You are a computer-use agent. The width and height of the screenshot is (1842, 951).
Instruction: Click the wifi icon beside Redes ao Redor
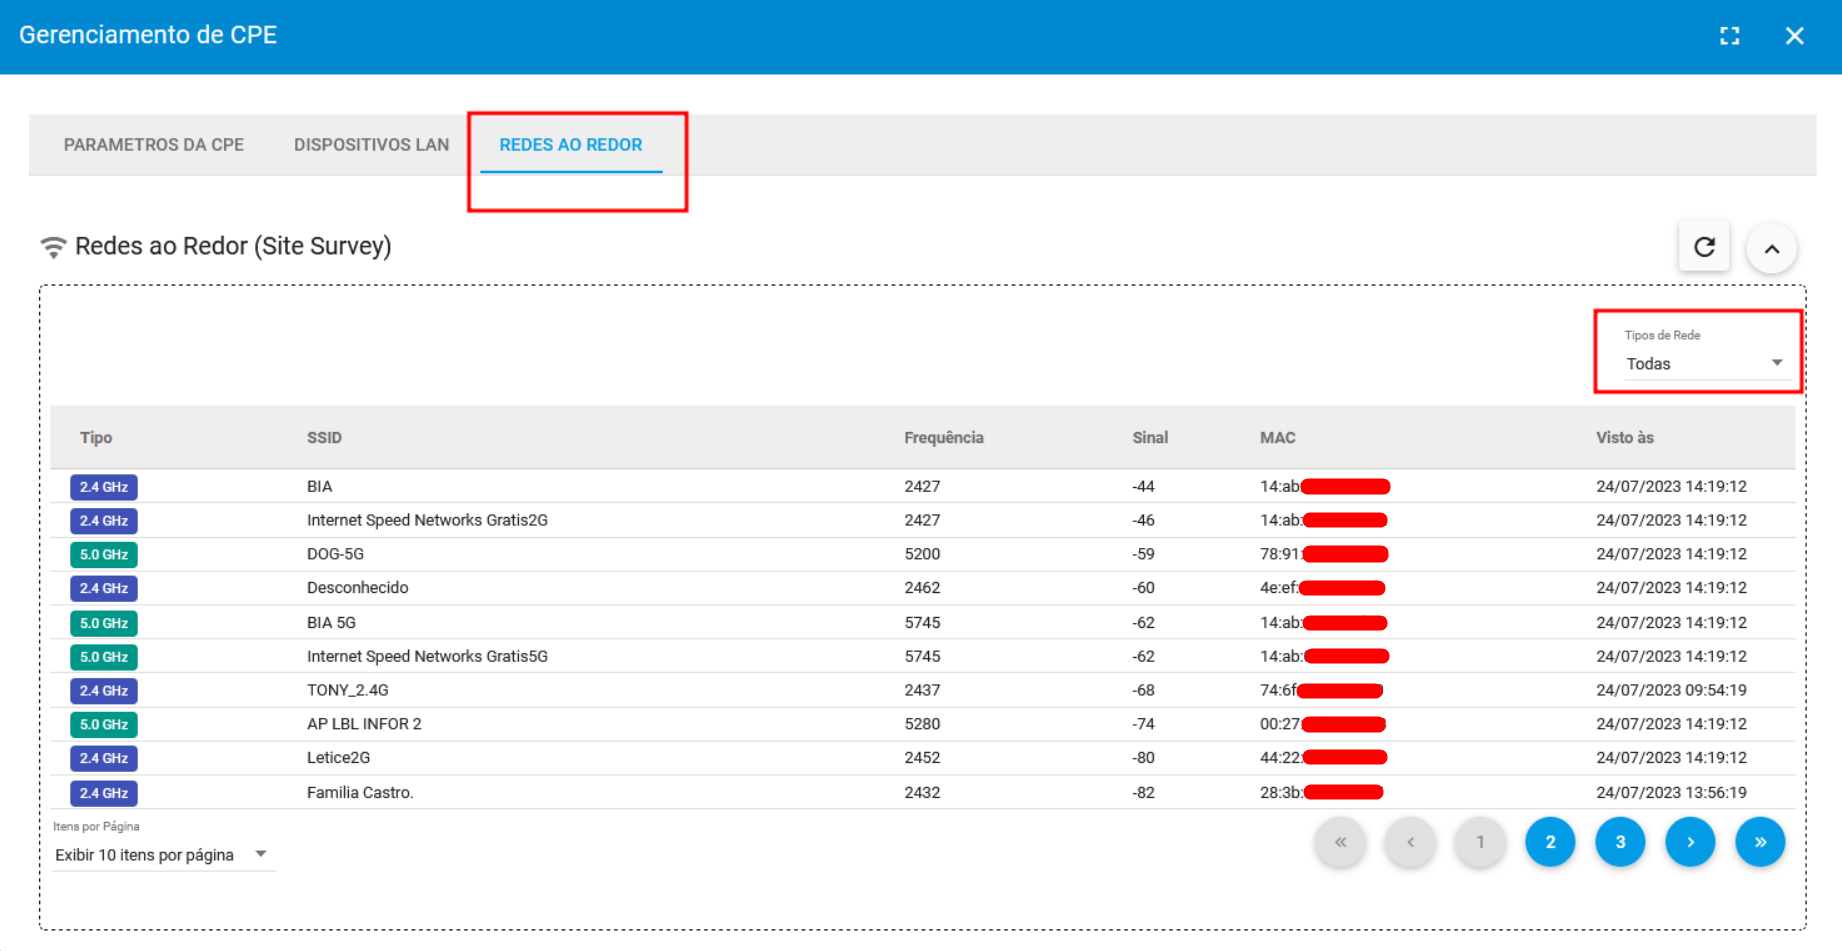coord(53,247)
